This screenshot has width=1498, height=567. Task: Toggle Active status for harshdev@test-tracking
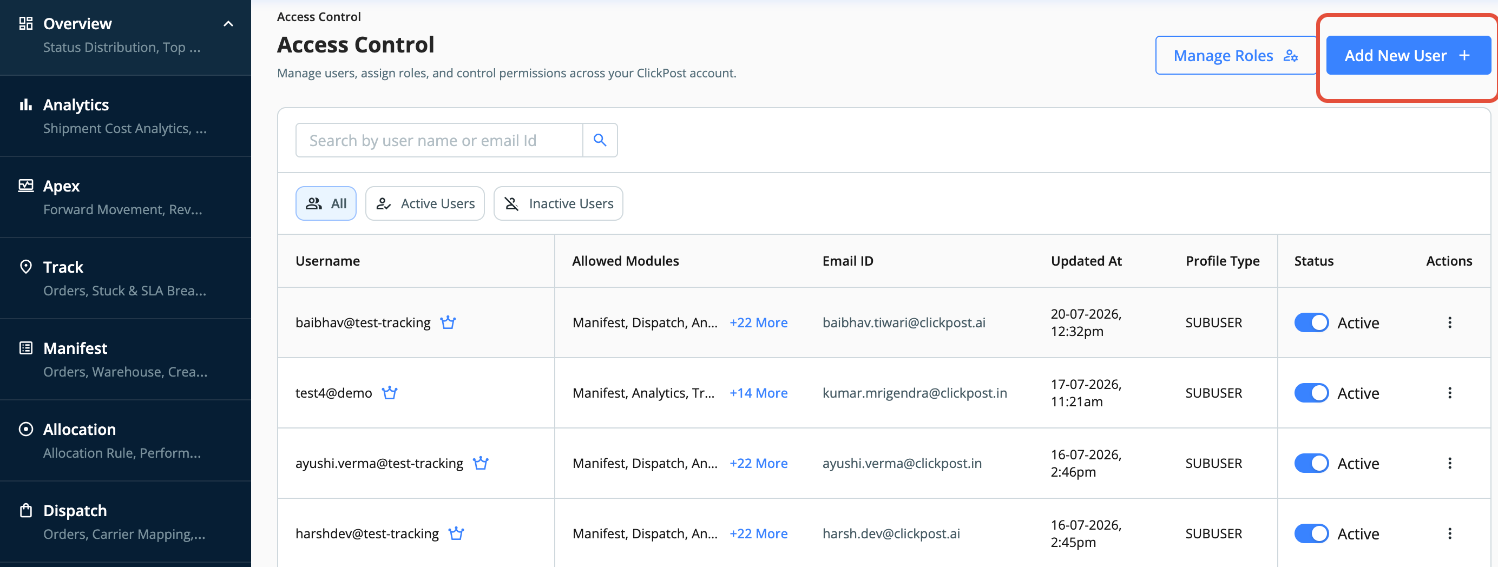click(x=1311, y=533)
